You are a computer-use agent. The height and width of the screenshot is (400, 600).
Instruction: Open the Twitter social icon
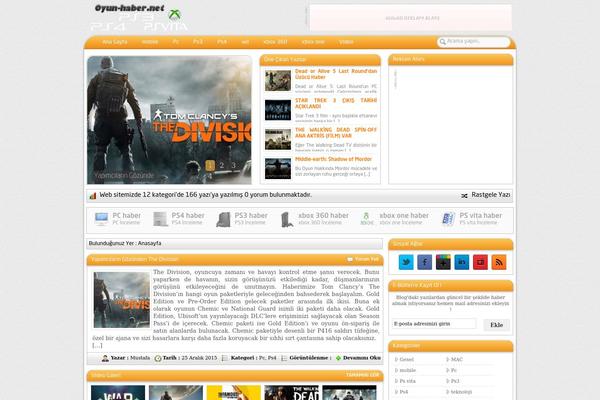[406, 262]
